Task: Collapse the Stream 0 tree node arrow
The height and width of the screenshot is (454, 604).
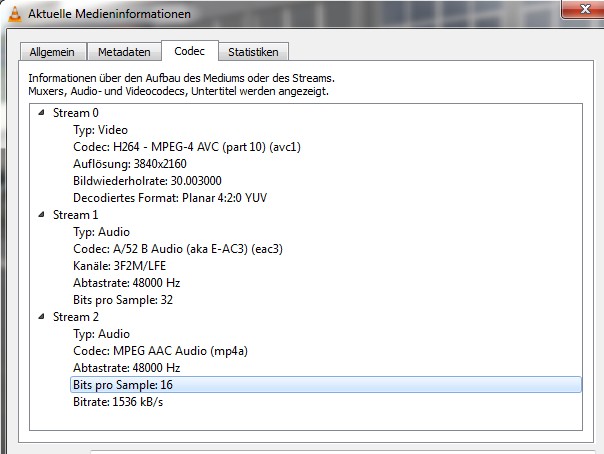Action: [x=41, y=112]
